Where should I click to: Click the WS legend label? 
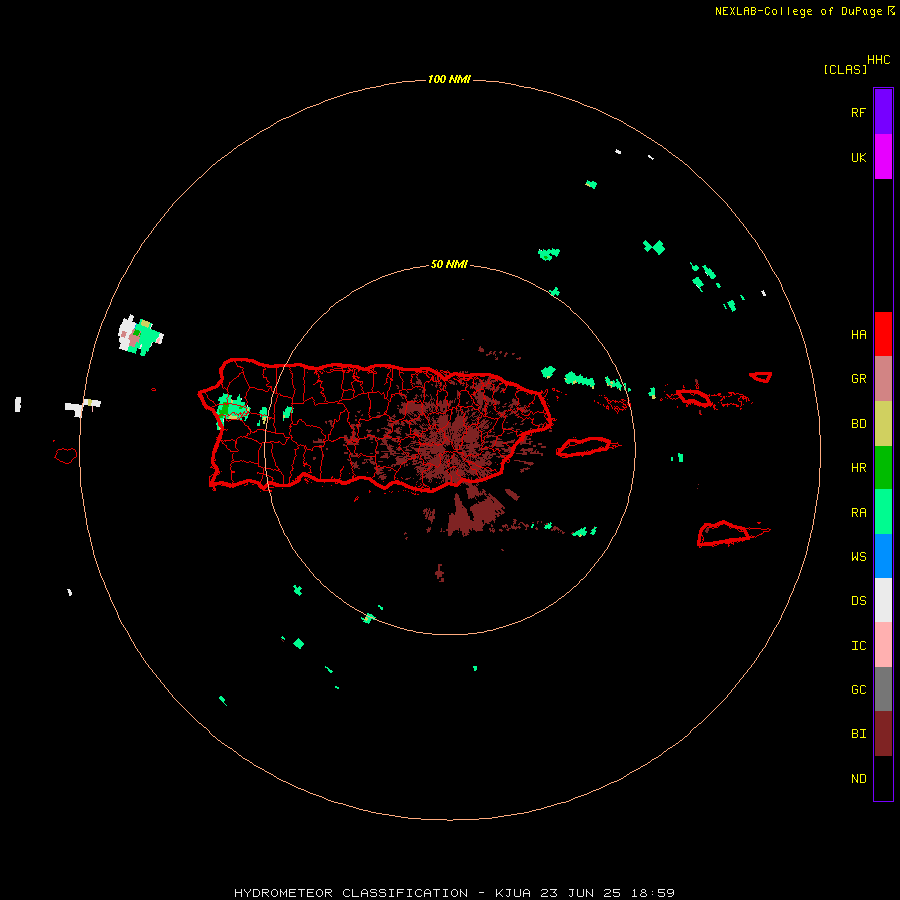tap(858, 557)
